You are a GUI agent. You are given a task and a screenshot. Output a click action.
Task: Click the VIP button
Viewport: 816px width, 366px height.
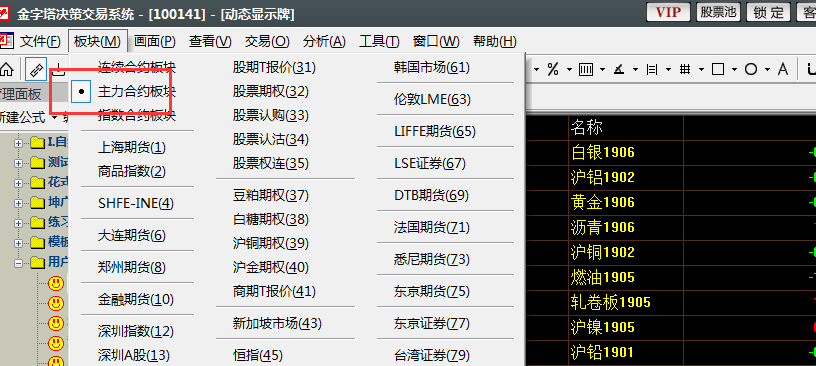[668, 12]
